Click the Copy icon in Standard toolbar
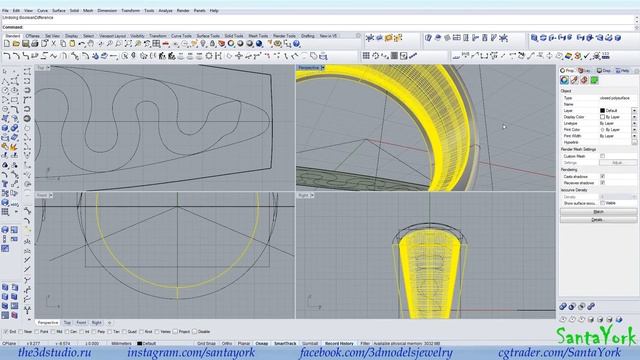 pos(63,44)
